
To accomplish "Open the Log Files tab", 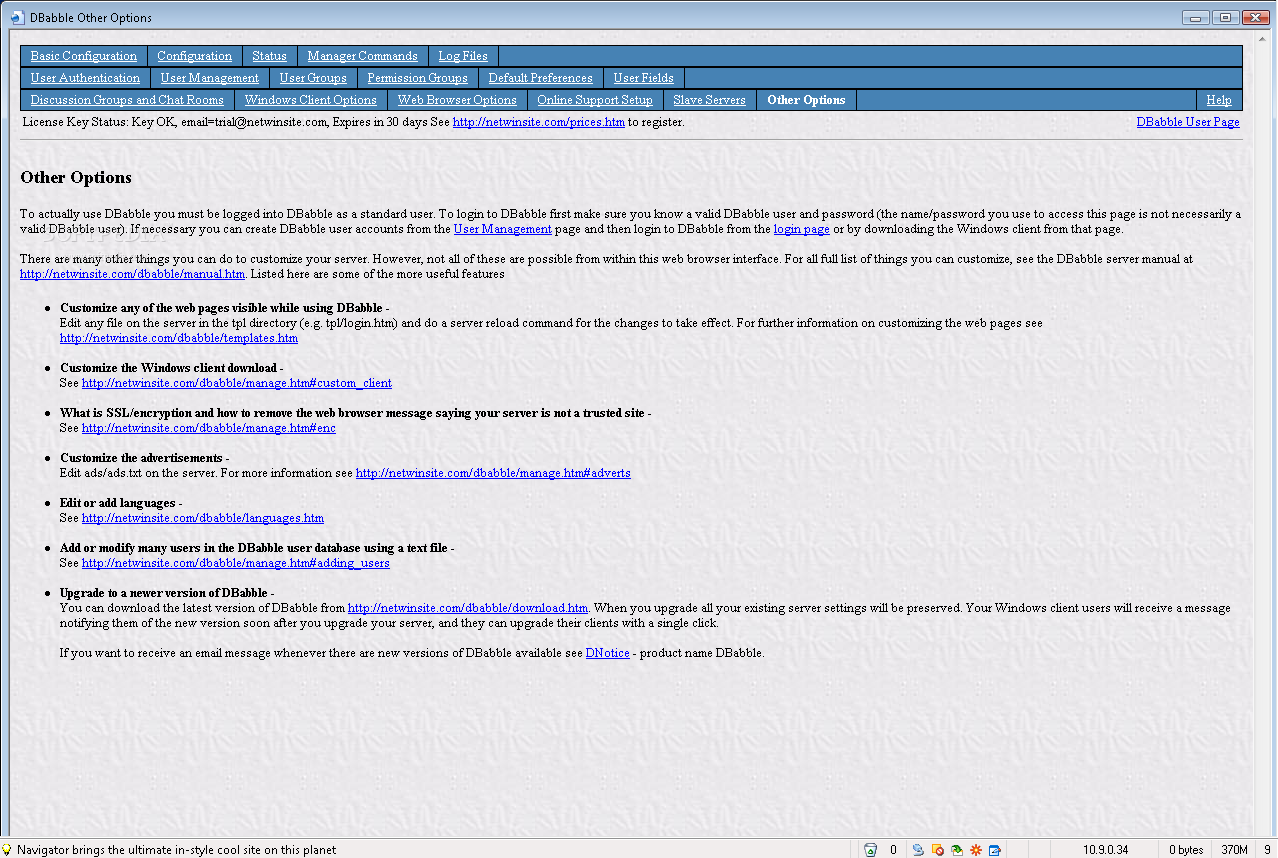I will tap(463, 56).
